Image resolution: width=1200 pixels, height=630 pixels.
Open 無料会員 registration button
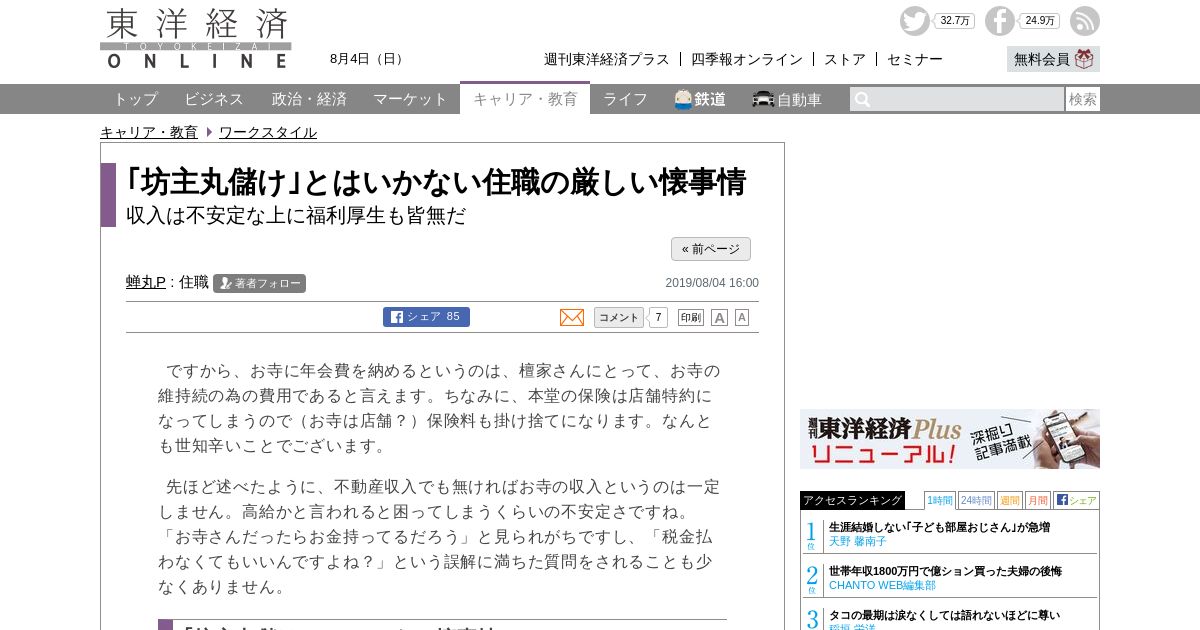(1053, 59)
